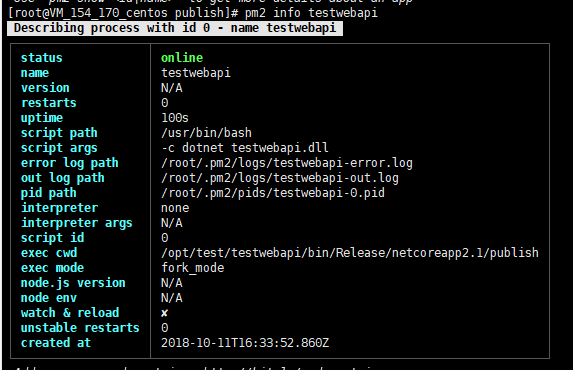Select the 'Describing process with id 0' header
This screenshot has width=573, height=370.
pos(175,28)
